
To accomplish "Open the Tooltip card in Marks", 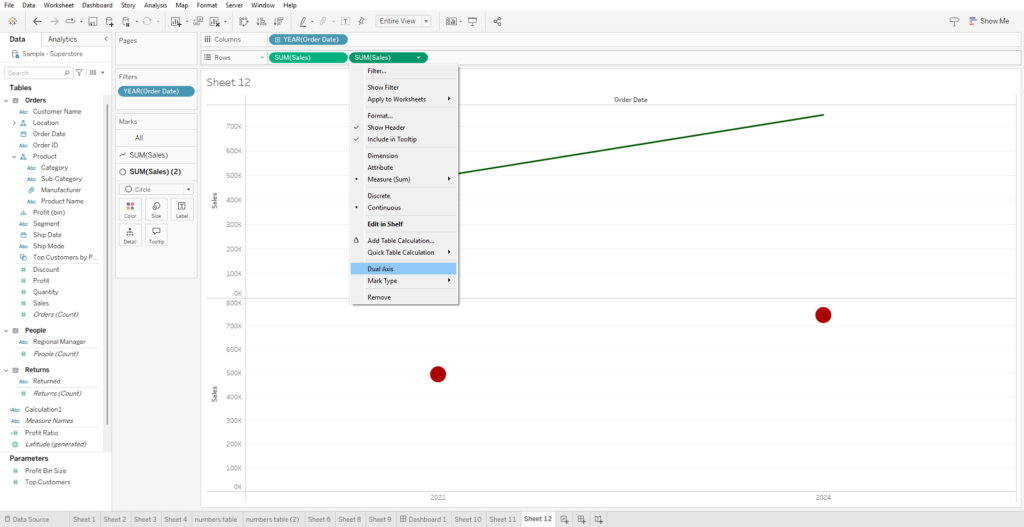I will click(x=156, y=235).
